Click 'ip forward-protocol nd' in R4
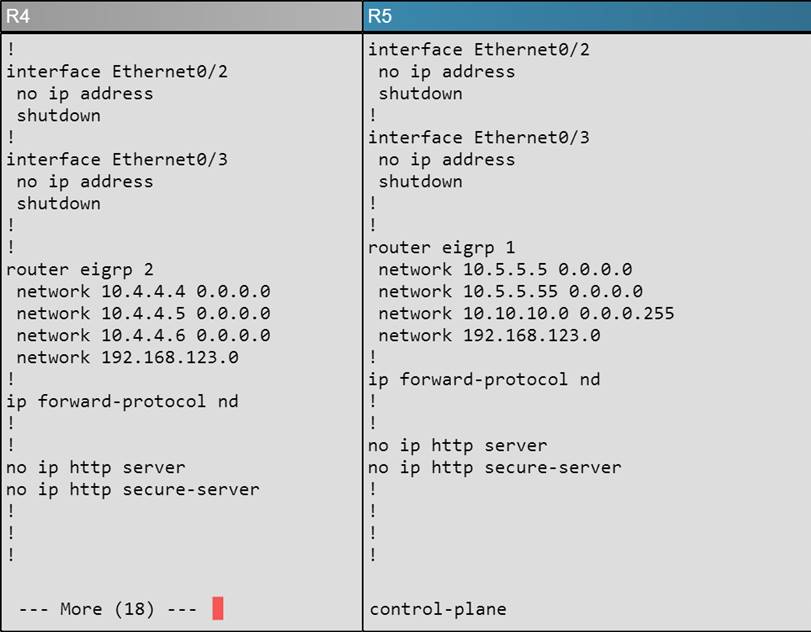Image resolution: width=811 pixels, height=632 pixels. (x=122, y=401)
